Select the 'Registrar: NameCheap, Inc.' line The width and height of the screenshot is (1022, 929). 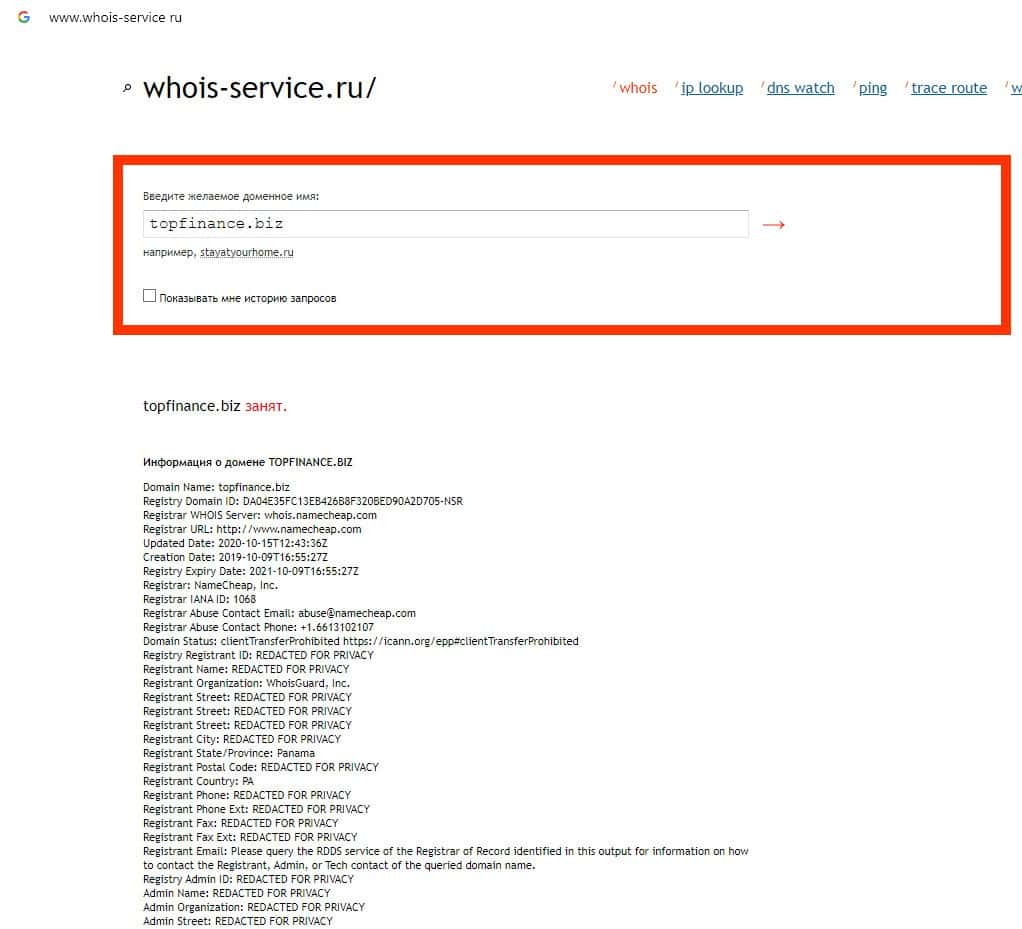211,585
